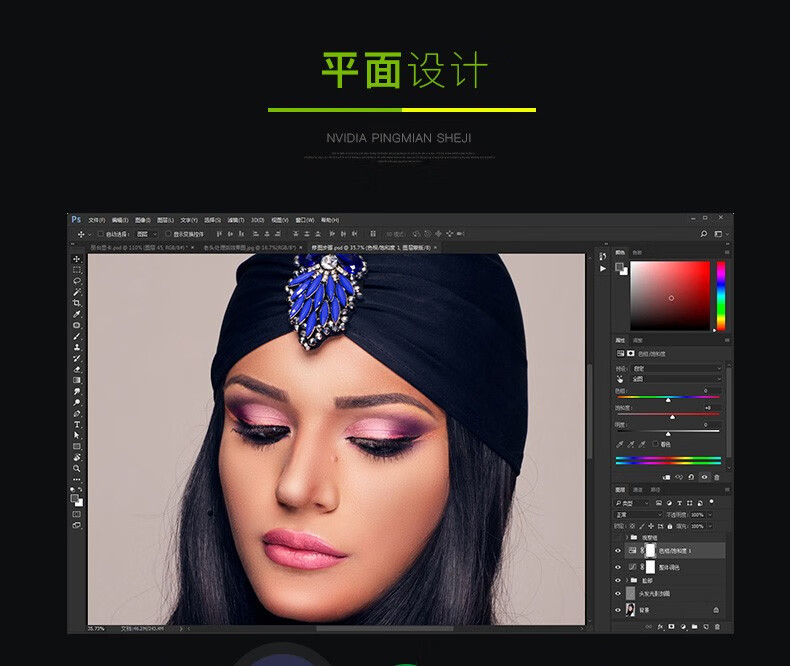Filter layers by type layers (T icon)
Screen dimensions: 790x666
679,503
